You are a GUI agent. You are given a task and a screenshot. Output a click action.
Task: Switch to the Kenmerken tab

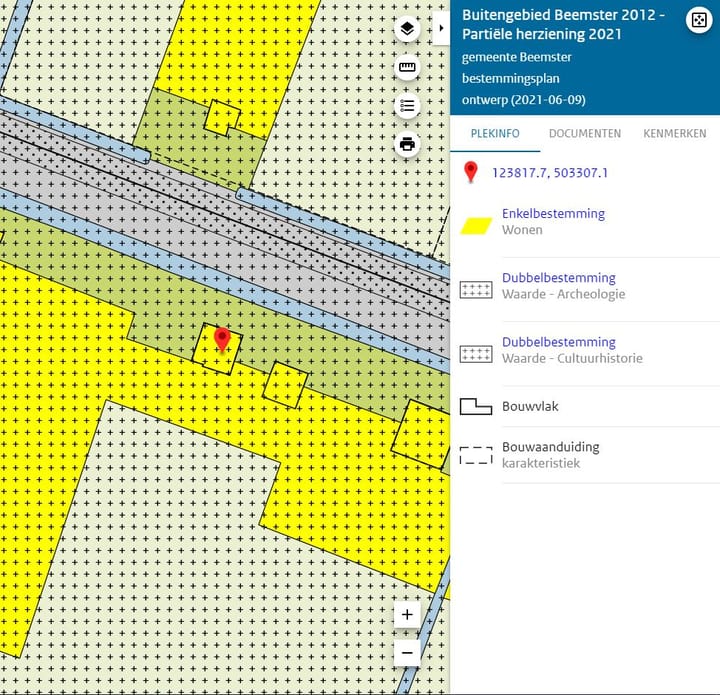[674, 133]
